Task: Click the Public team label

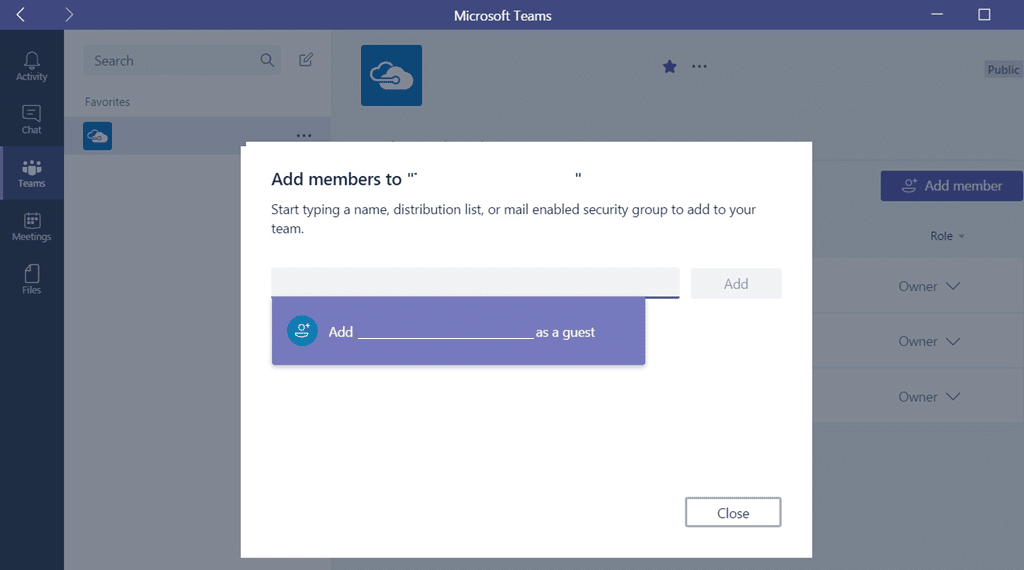Action: pos(1002,69)
